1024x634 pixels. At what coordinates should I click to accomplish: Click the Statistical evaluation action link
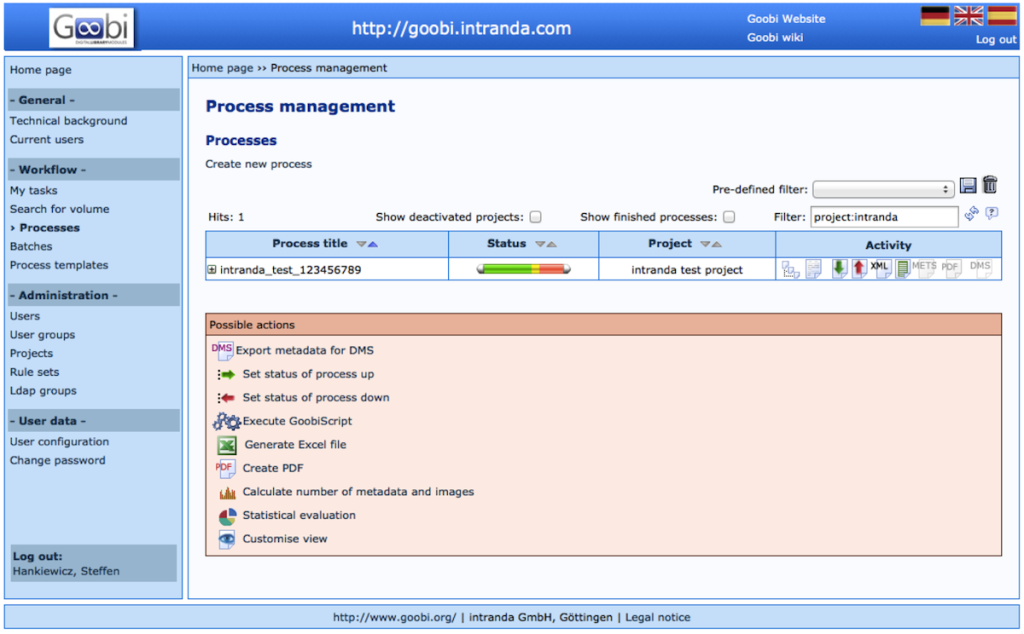pos(299,515)
